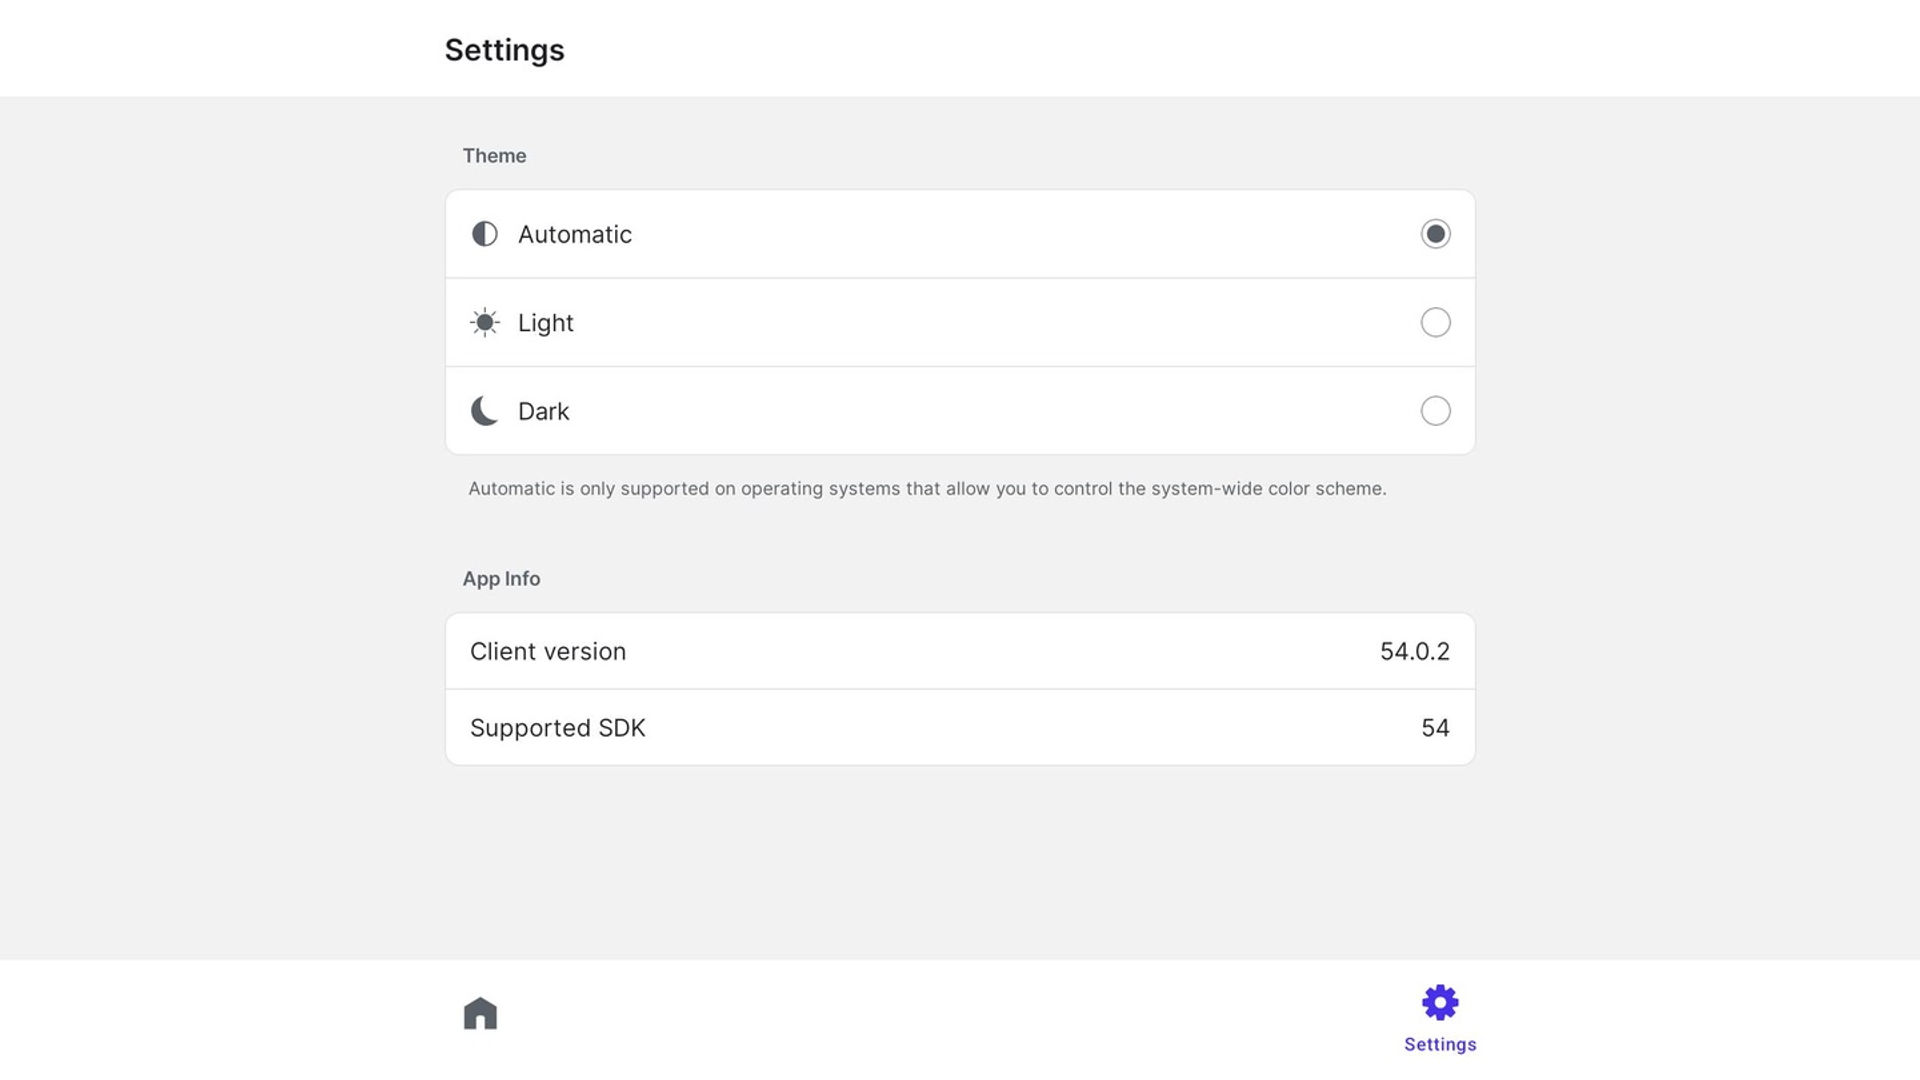The image size is (1920, 1080).
Task: Choose the Automatic theme label
Action: (x=575, y=234)
